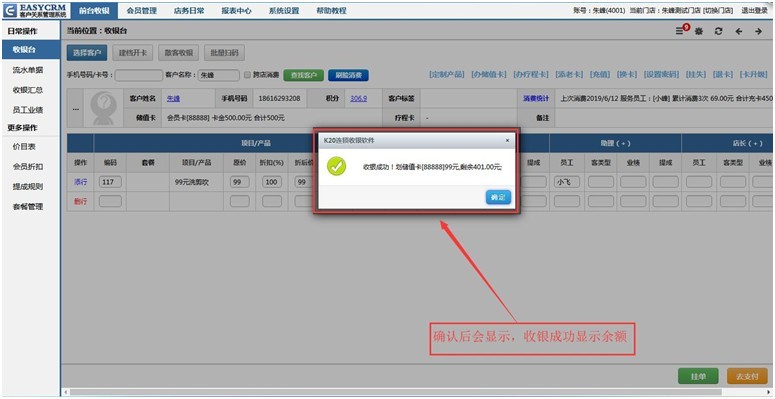775x399 pixels.
Task: Click the [定制产品] link
Action: (447, 74)
